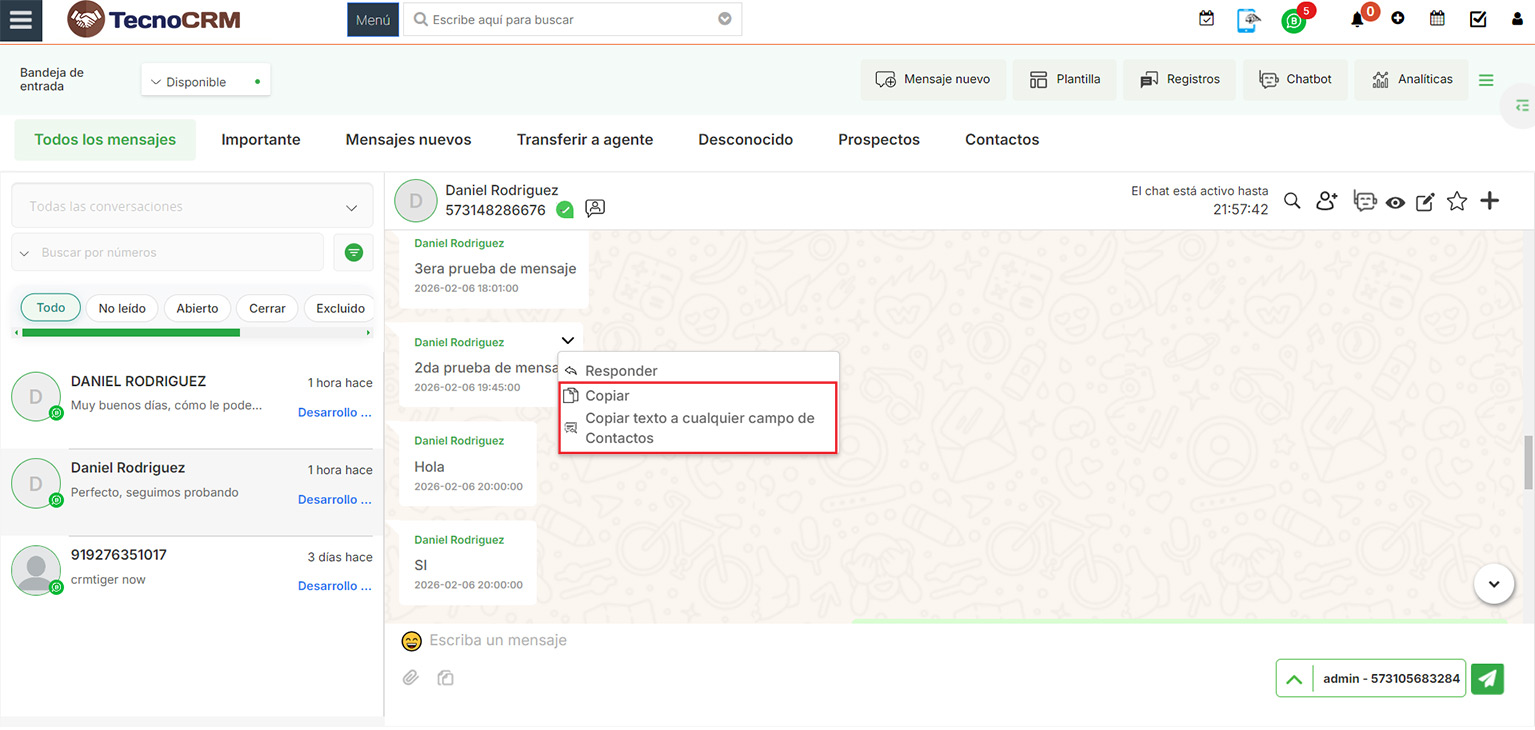Open the notifications bell icon
Viewport: 1535px width, 730px height.
(1357, 19)
